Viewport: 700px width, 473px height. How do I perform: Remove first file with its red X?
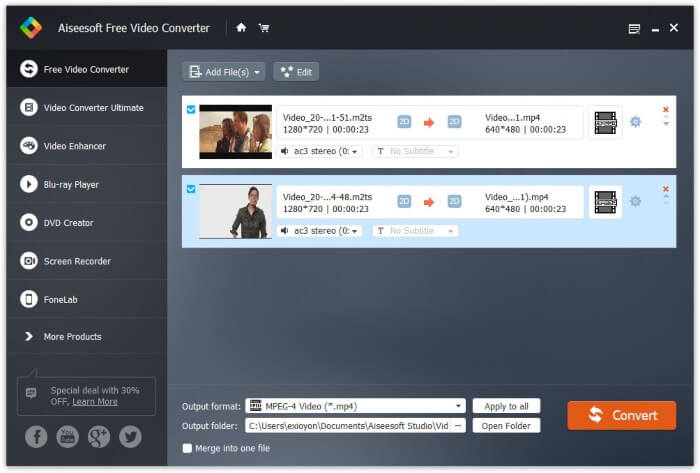(x=666, y=109)
